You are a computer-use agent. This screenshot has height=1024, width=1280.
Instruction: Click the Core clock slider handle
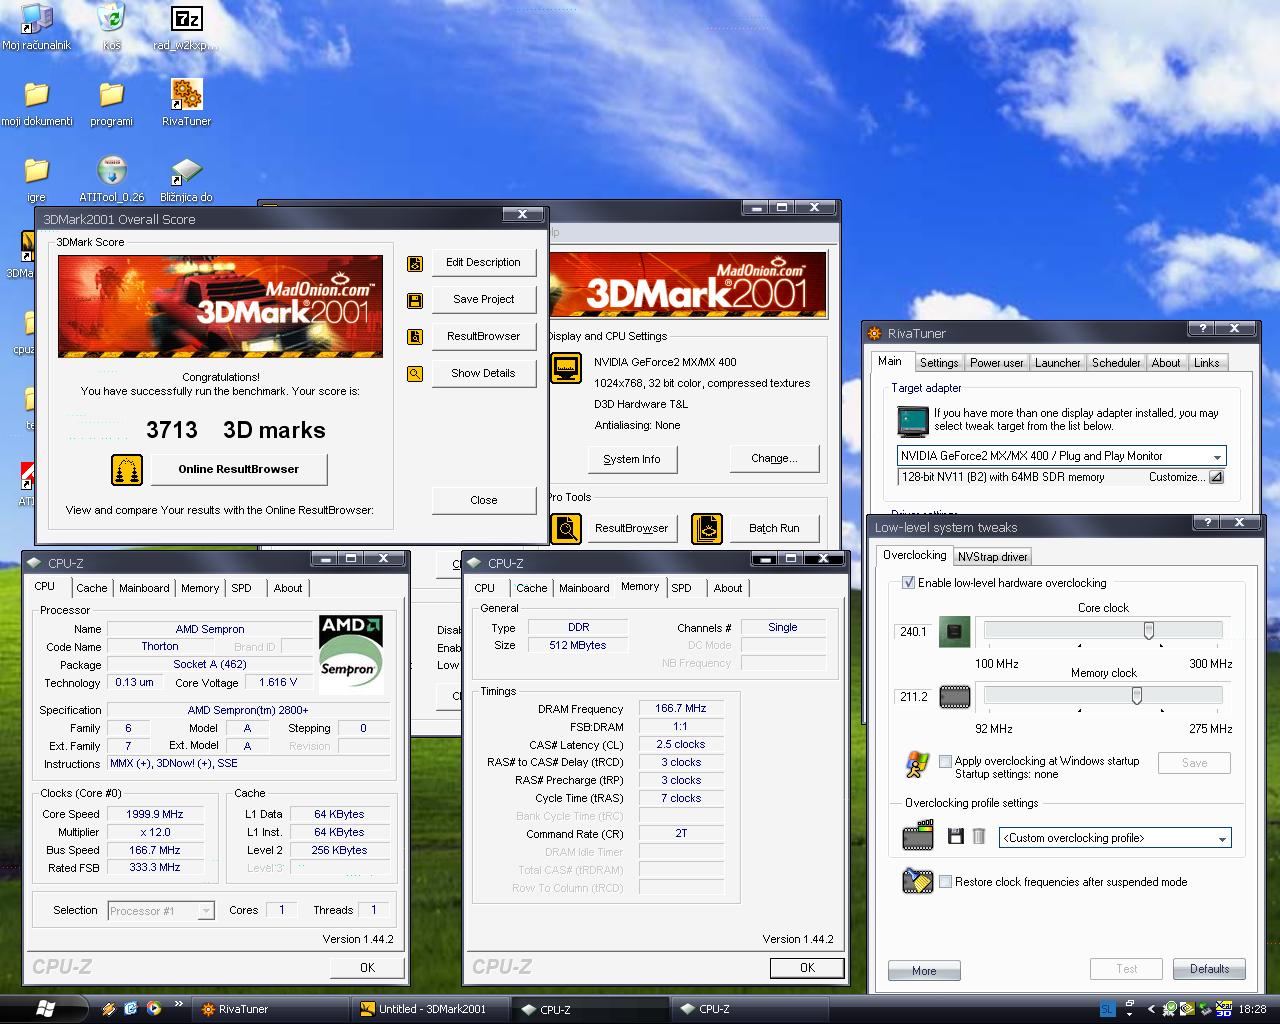[x=1149, y=631]
